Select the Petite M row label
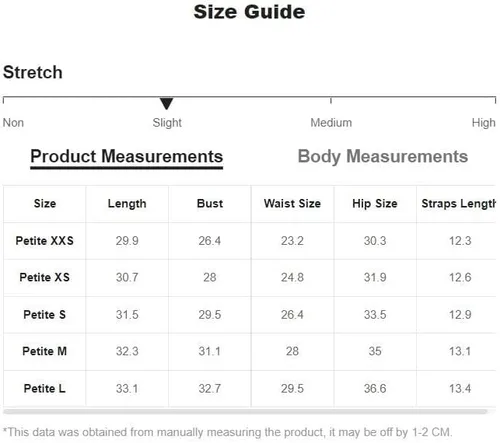Viewport: 500px width, 443px height. pyautogui.click(x=45, y=351)
